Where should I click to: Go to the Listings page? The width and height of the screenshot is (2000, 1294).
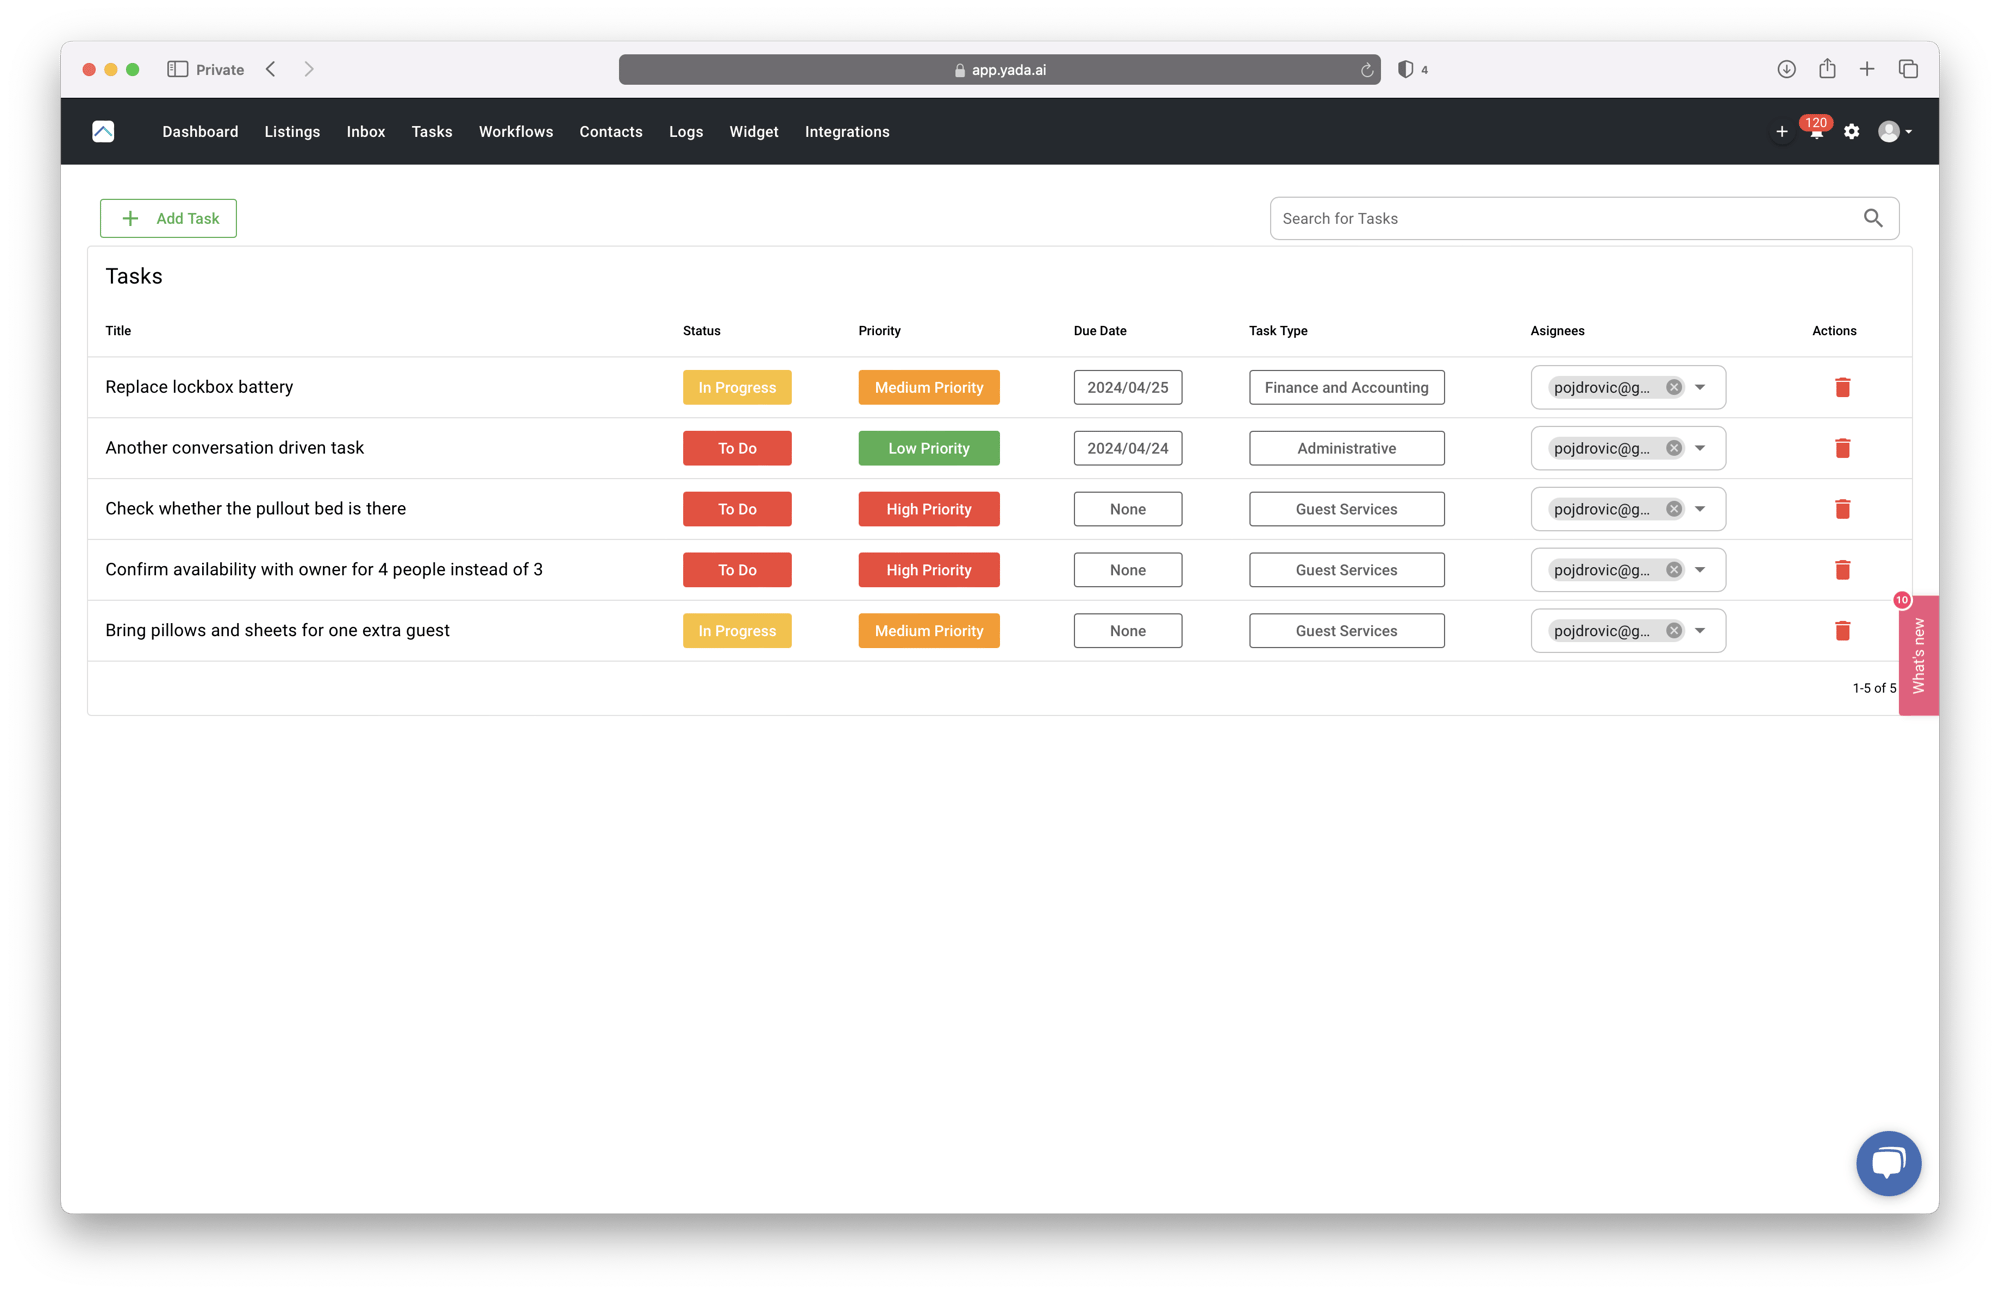point(292,132)
